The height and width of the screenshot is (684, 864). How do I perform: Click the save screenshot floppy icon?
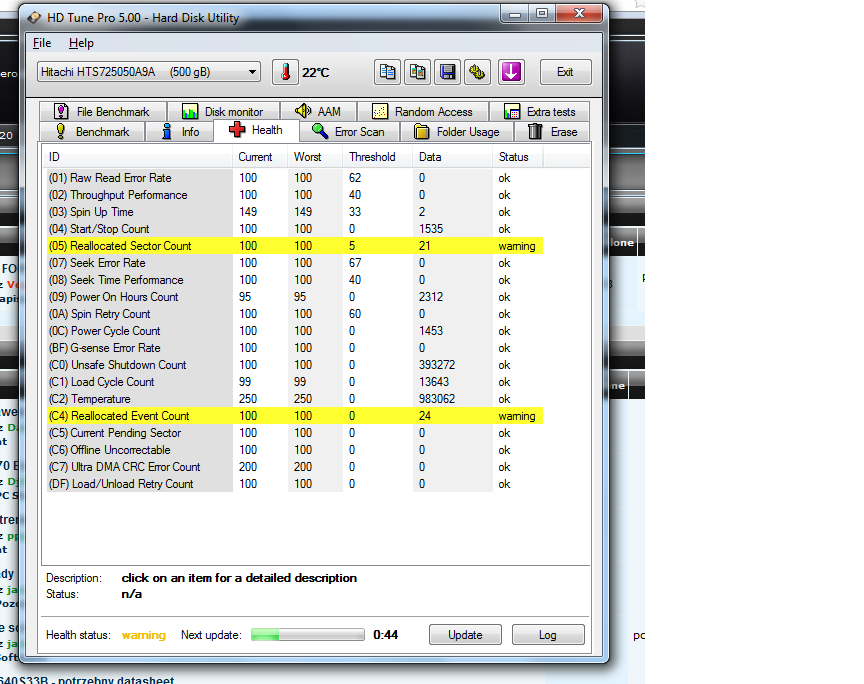[x=447, y=72]
